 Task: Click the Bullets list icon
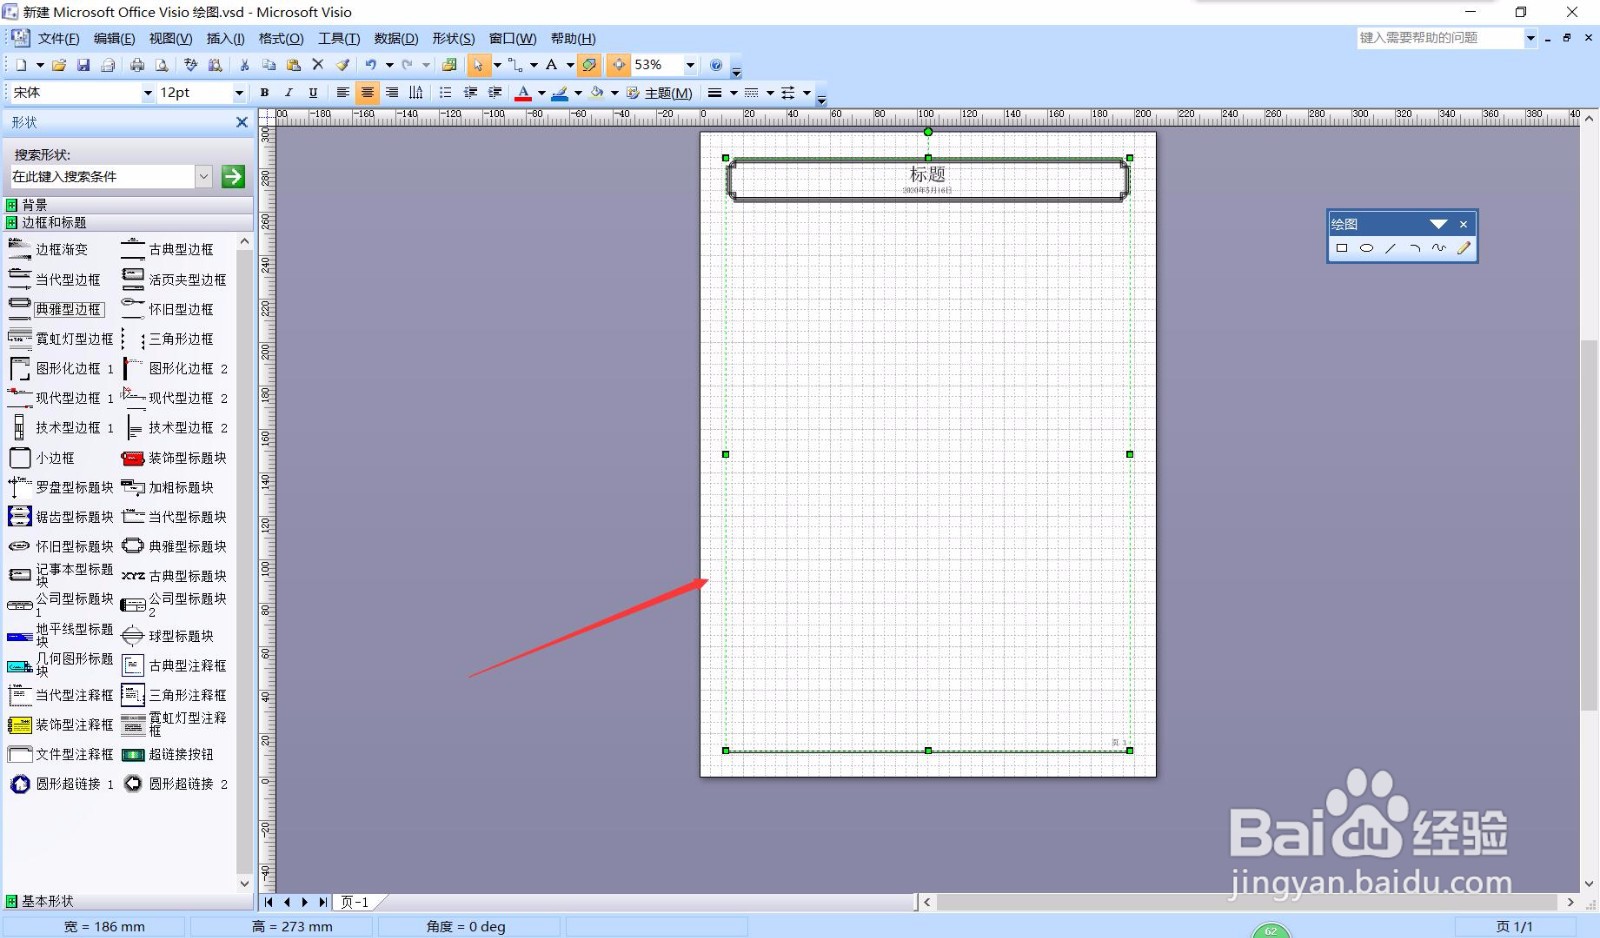[x=446, y=93]
